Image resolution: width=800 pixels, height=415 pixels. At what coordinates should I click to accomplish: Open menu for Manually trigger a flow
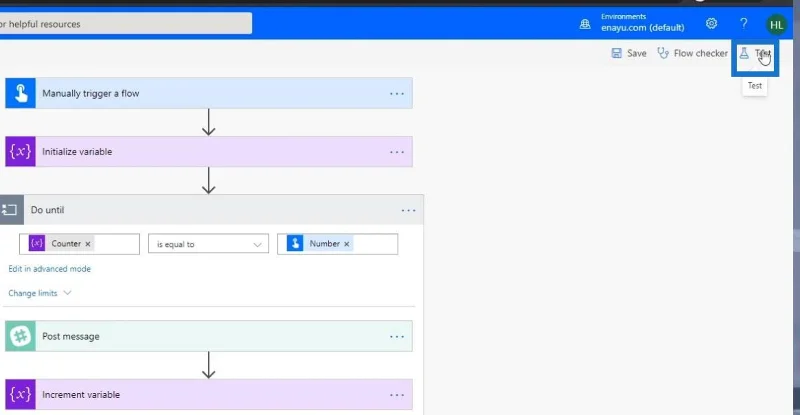point(396,94)
